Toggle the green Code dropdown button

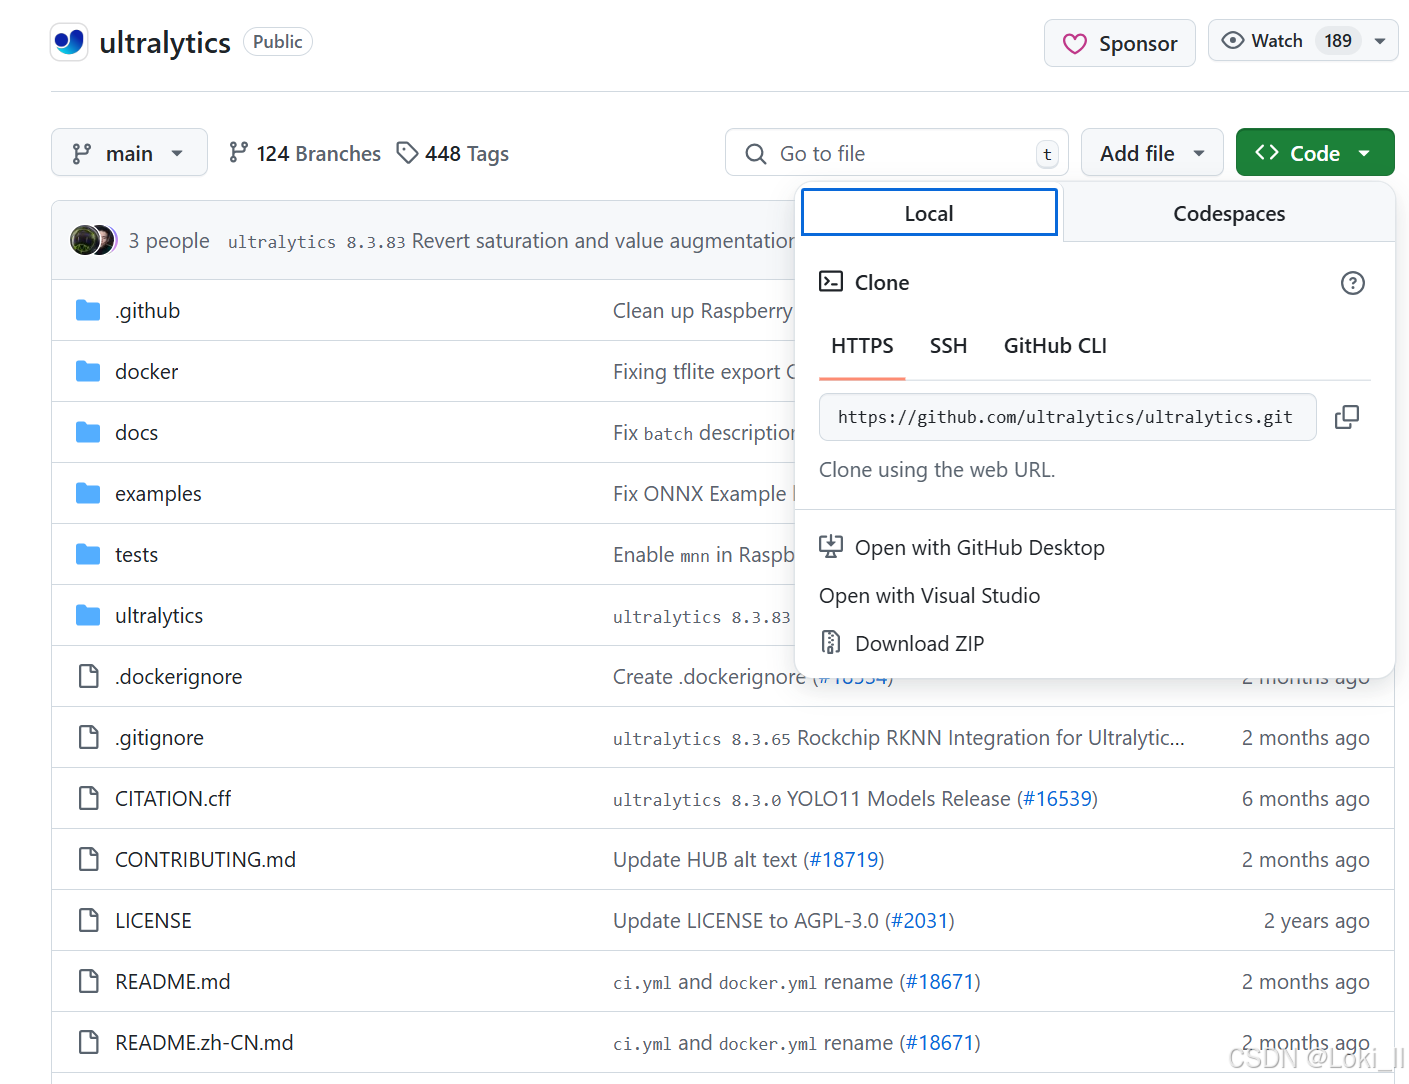(x=1315, y=153)
